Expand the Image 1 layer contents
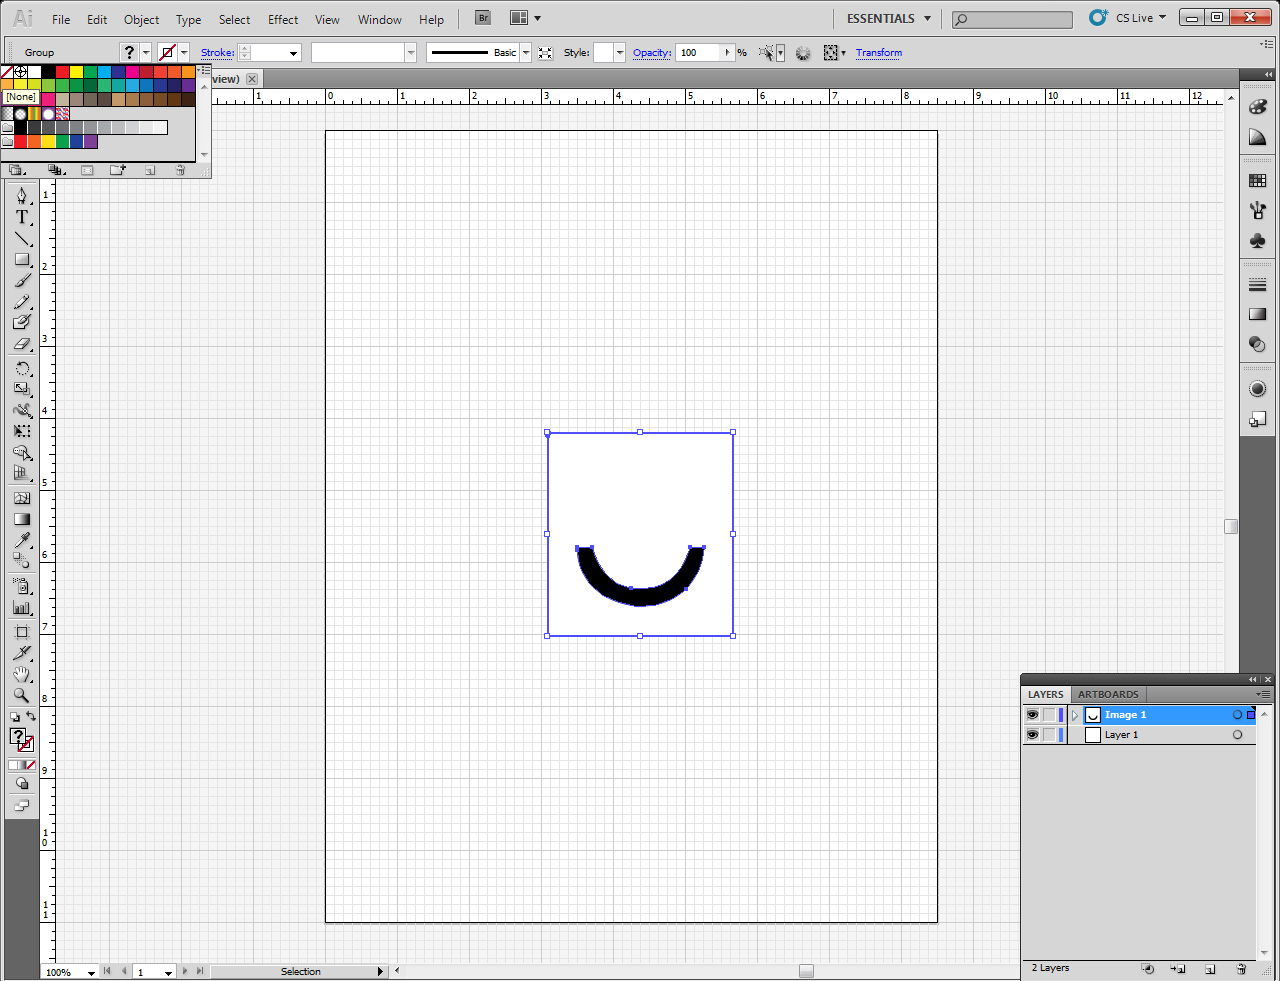 1075,715
